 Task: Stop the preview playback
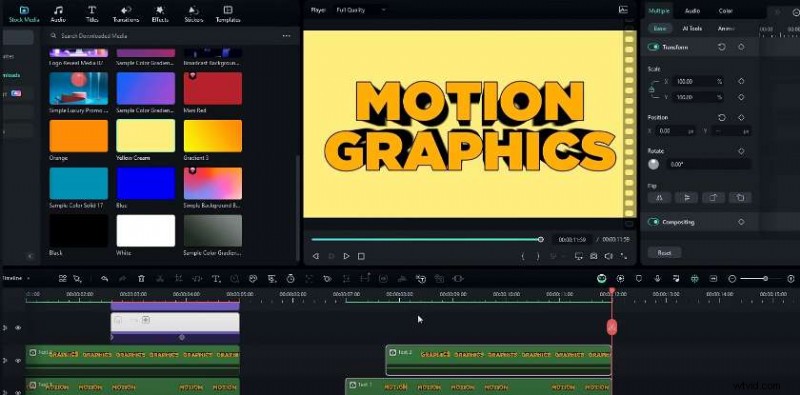coord(361,256)
